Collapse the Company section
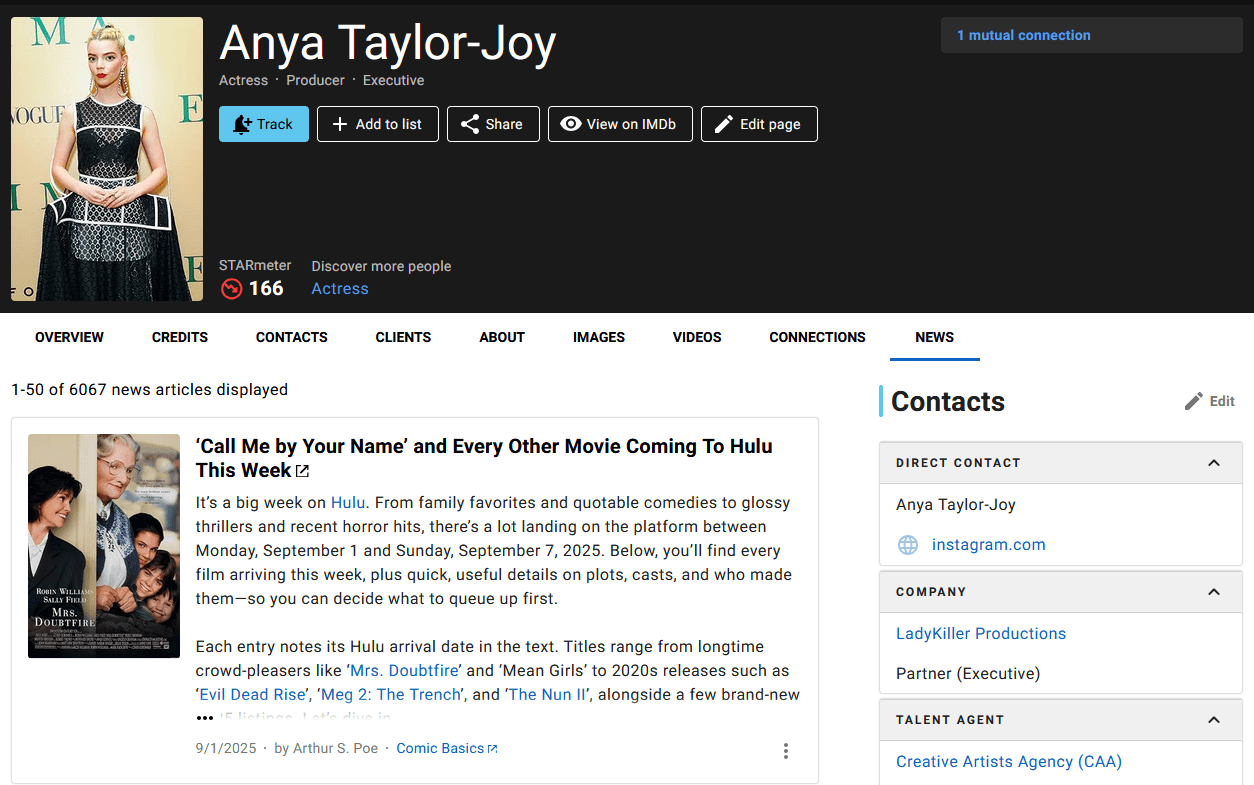Image resolution: width=1254 pixels, height=785 pixels. pyautogui.click(x=1214, y=592)
